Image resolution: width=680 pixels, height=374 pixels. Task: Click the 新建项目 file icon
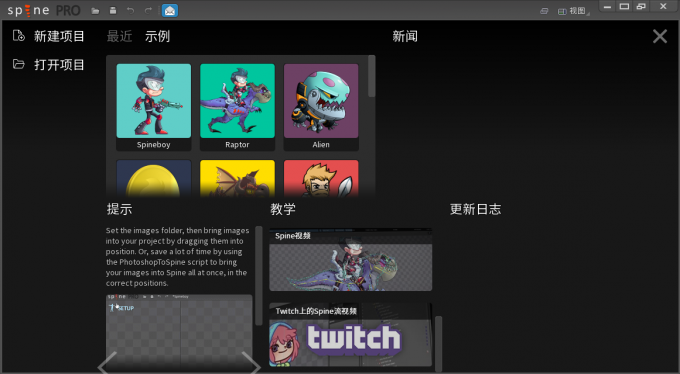click(19, 36)
